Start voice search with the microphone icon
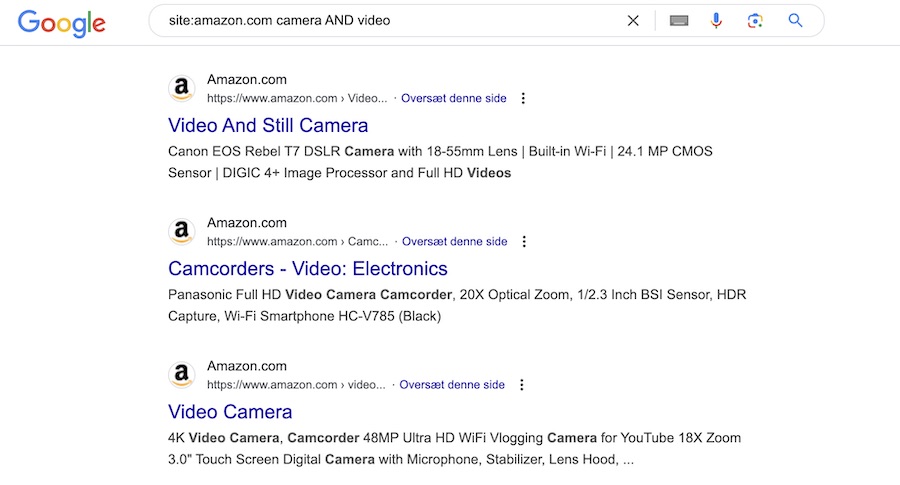Image resolution: width=900 pixels, height=485 pixels. [716, 21]
